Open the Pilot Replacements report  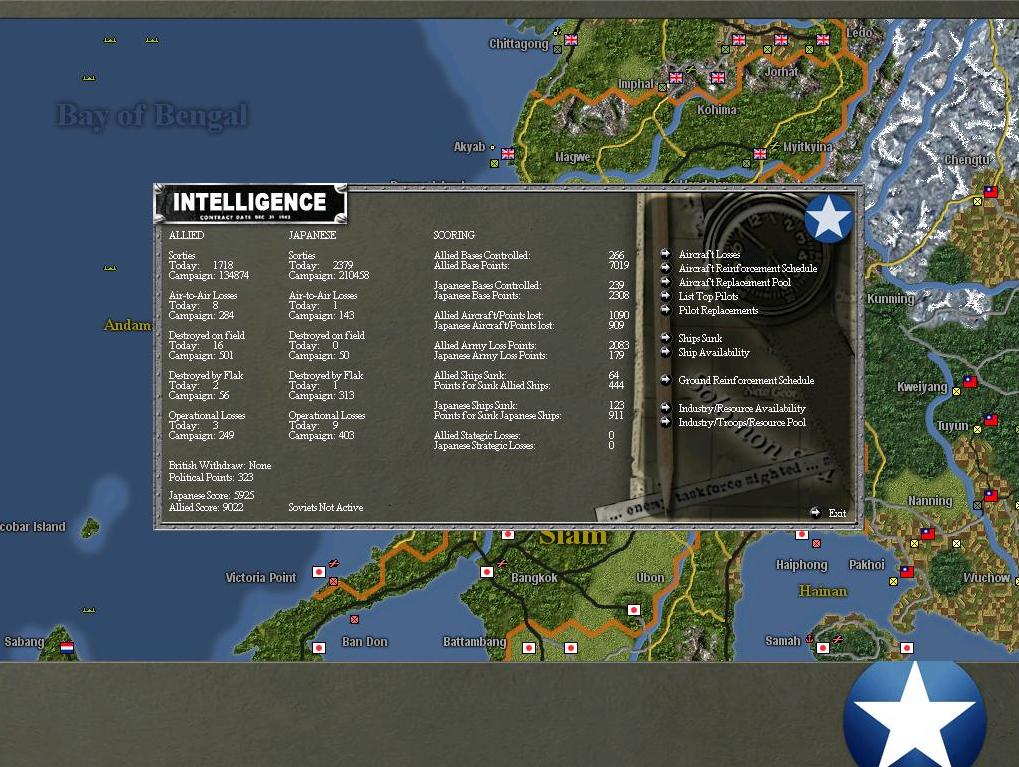pos(718,310)
